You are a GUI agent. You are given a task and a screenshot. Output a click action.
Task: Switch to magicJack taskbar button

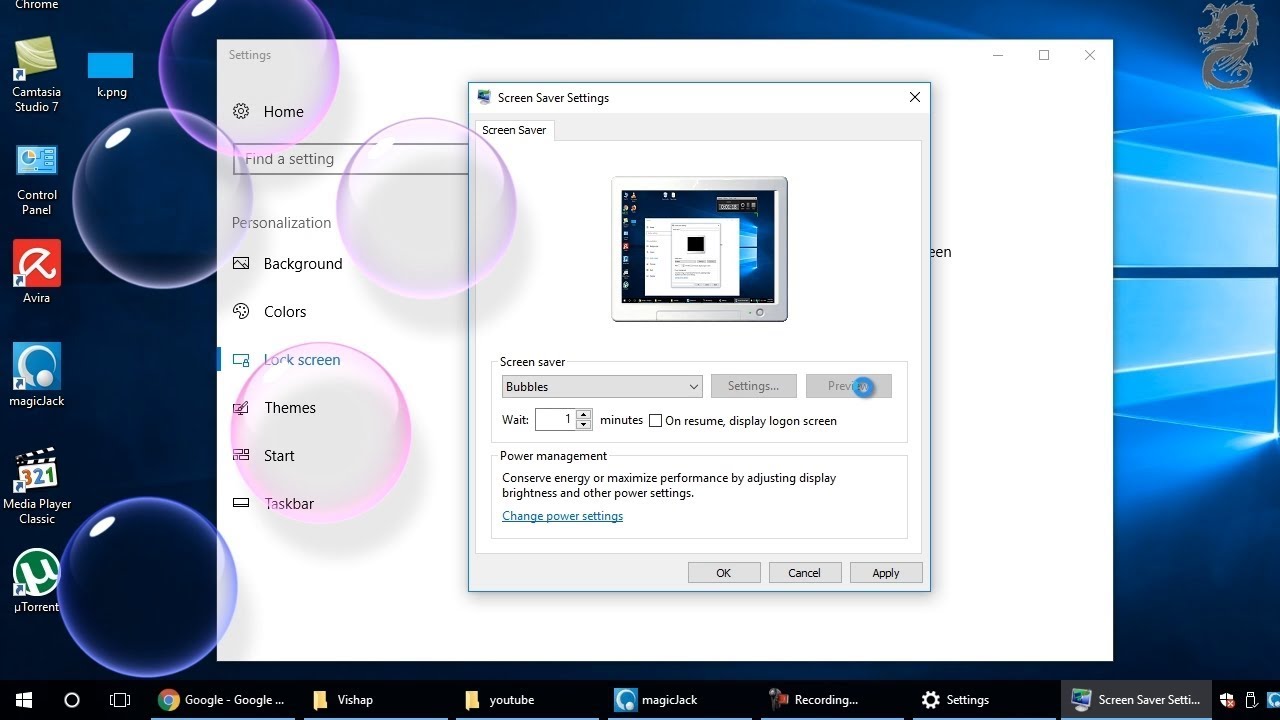coord(679,700)
